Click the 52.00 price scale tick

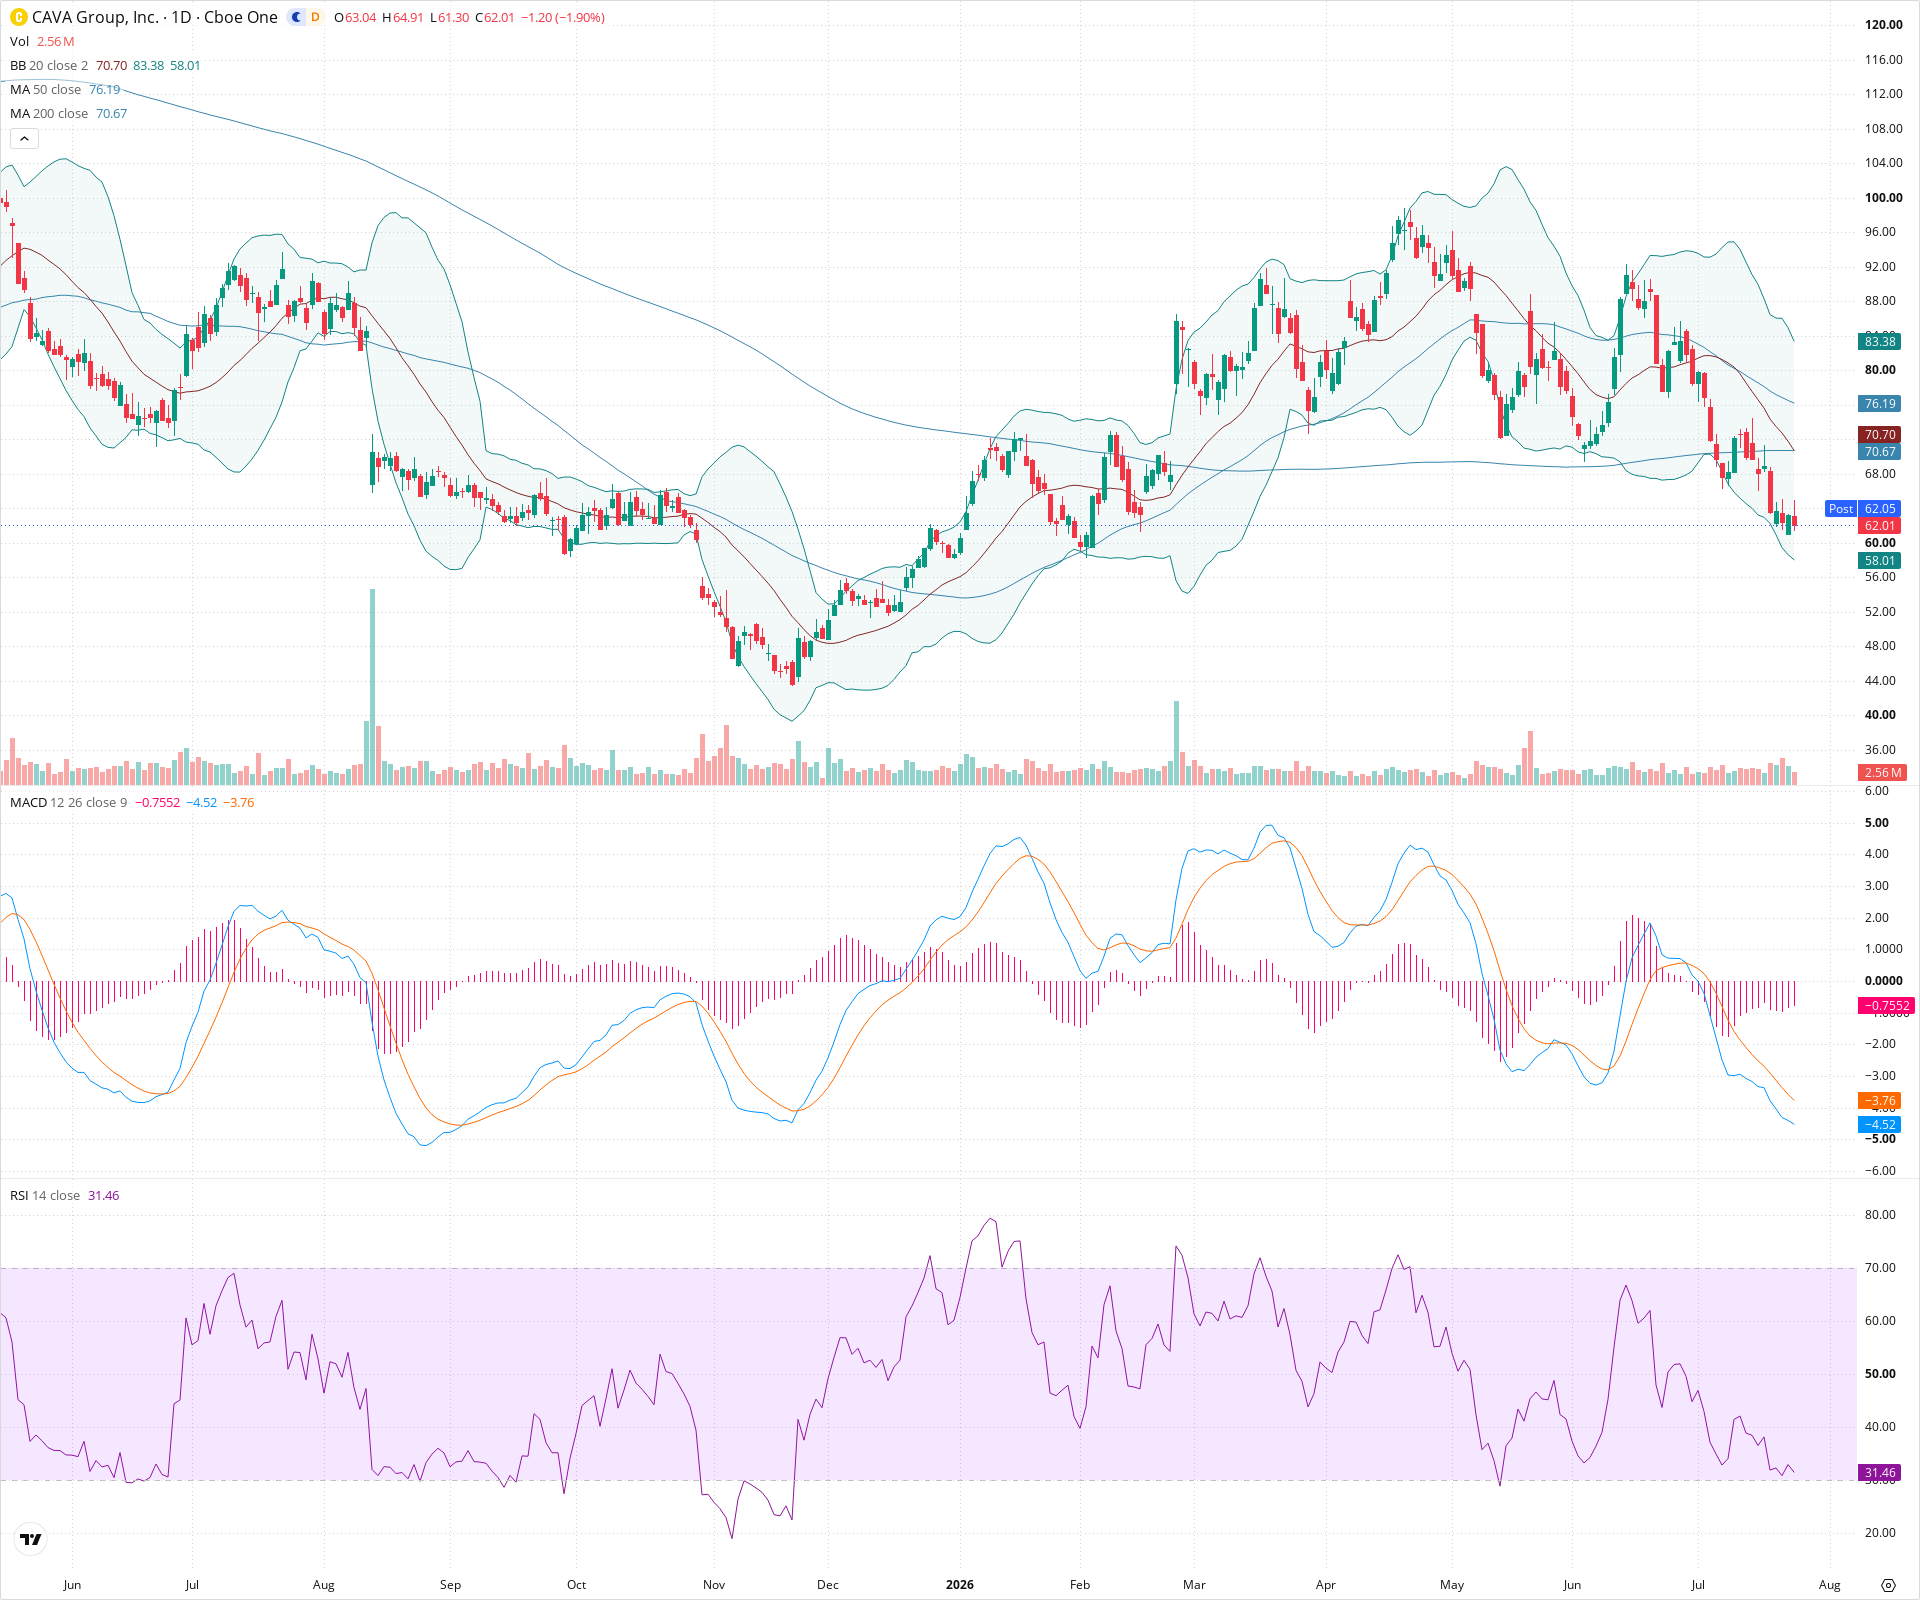[1880, 611]
